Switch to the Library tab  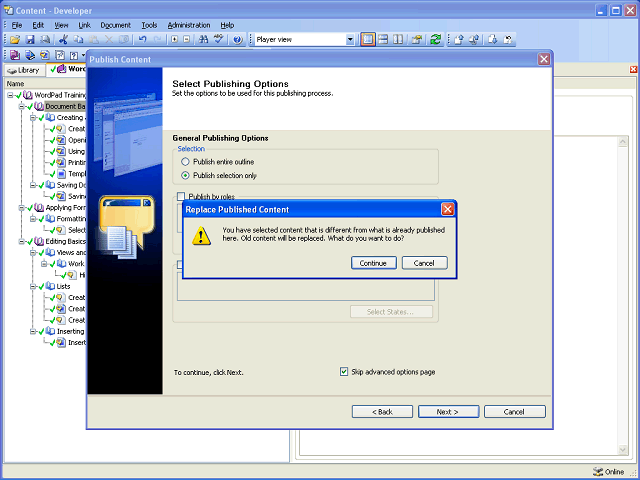click(x=24, y=70)
